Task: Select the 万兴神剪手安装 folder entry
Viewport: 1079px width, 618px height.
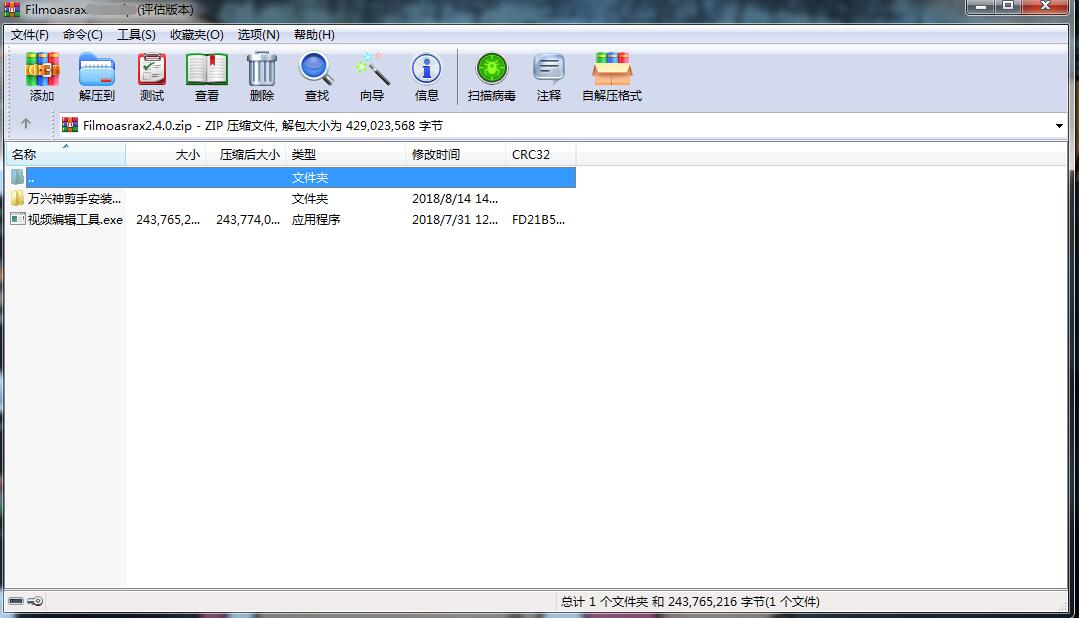Action: [74, 199]
